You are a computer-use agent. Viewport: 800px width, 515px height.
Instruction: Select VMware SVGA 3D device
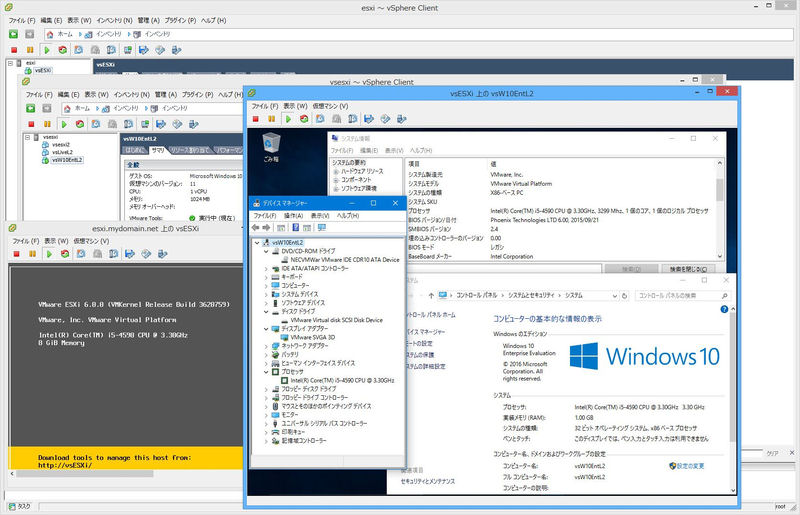click(x=313, y=337)
